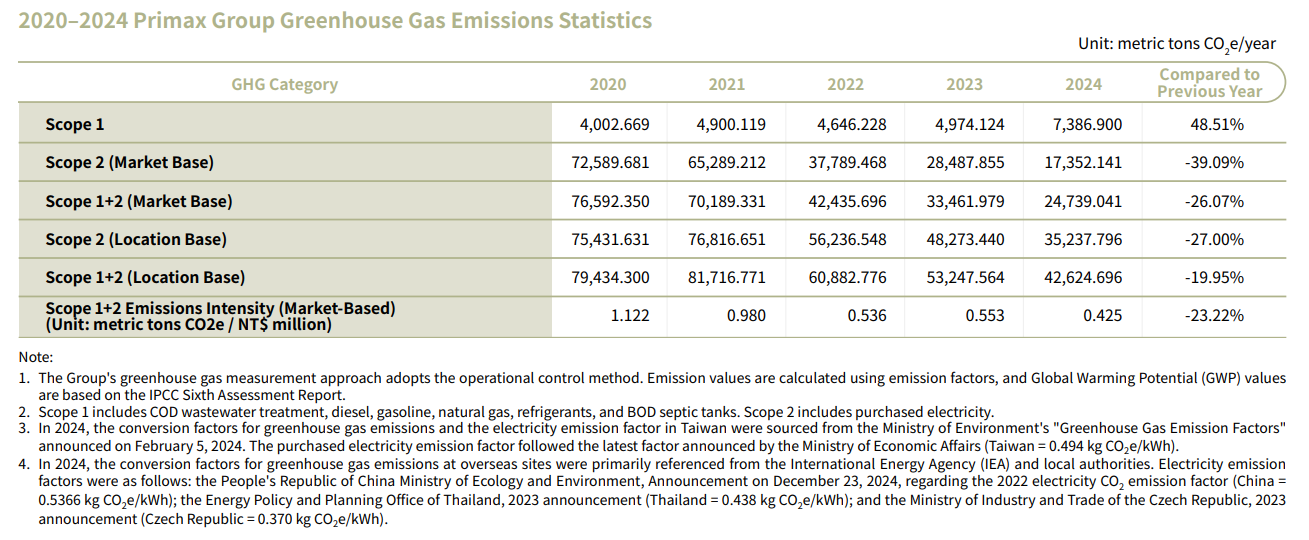Viewport: 1309px width, 540px height.
Task: Click the 2020 intensity value 1.122
Action: pyautogui.click(x=630, y=315)
